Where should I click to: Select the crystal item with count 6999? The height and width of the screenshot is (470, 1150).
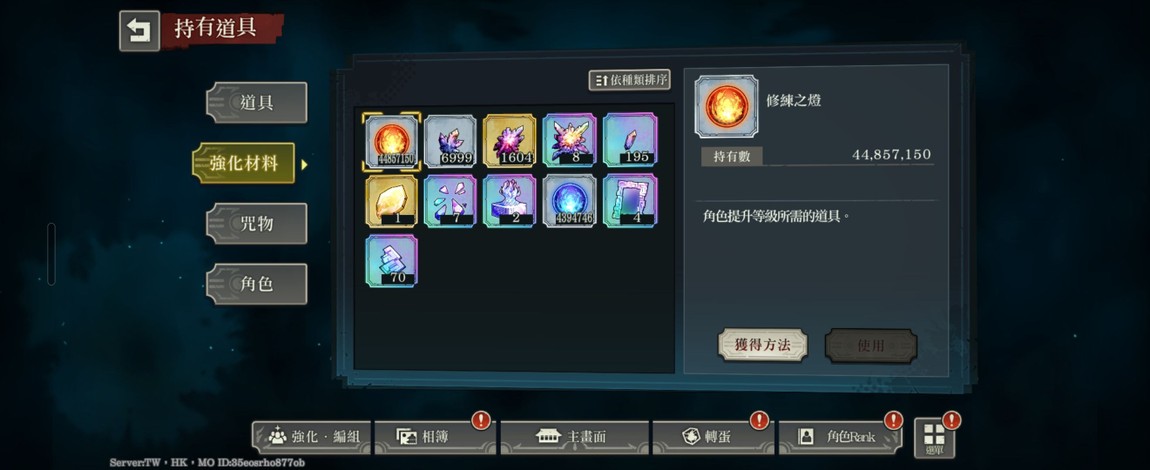pyautogui.click(x=450, y=141)
